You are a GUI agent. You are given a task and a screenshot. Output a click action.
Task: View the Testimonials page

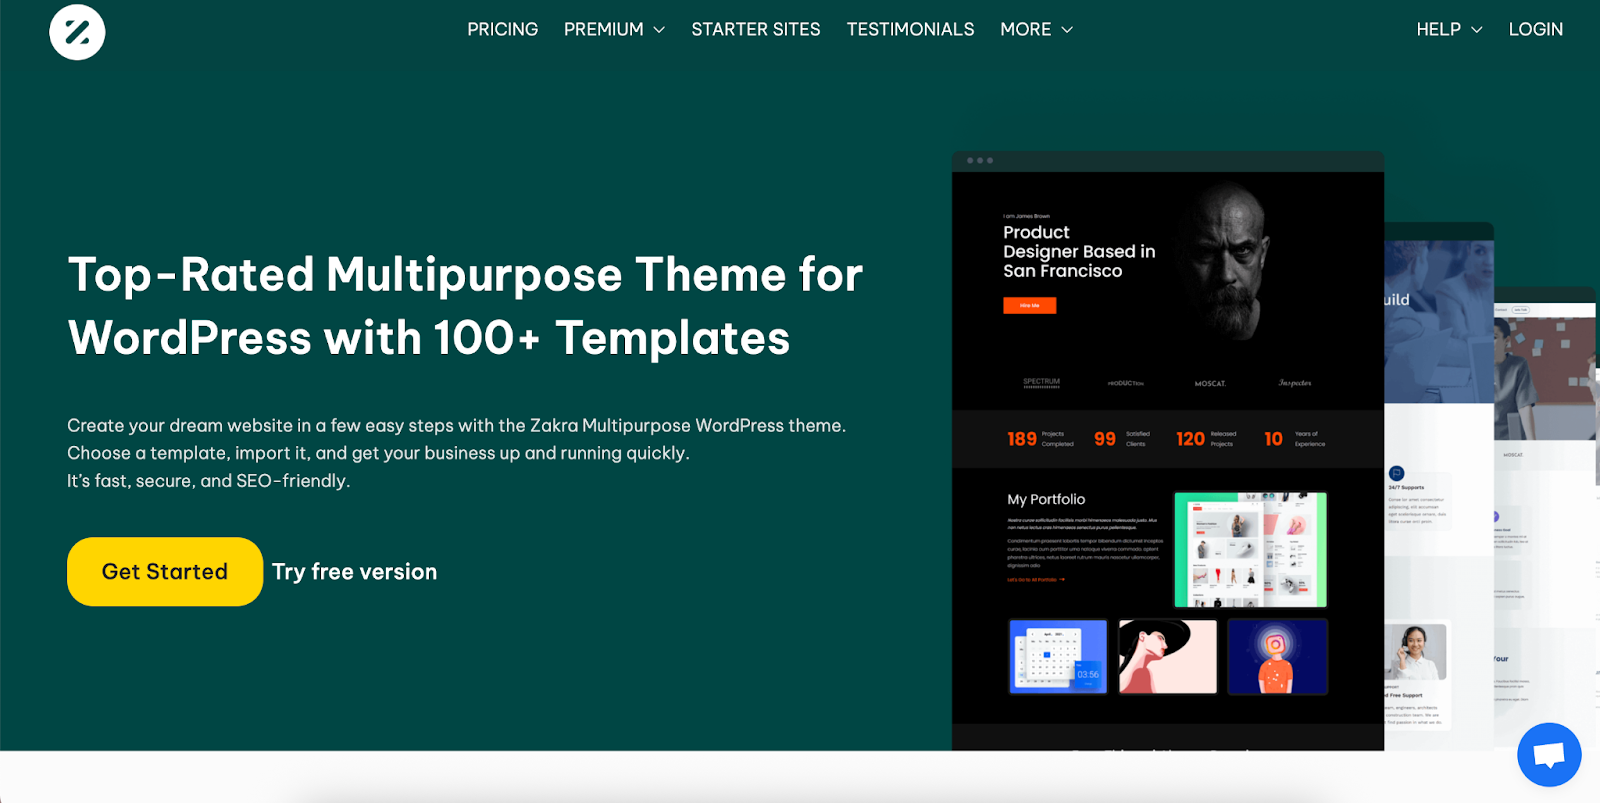coord(910,30)
